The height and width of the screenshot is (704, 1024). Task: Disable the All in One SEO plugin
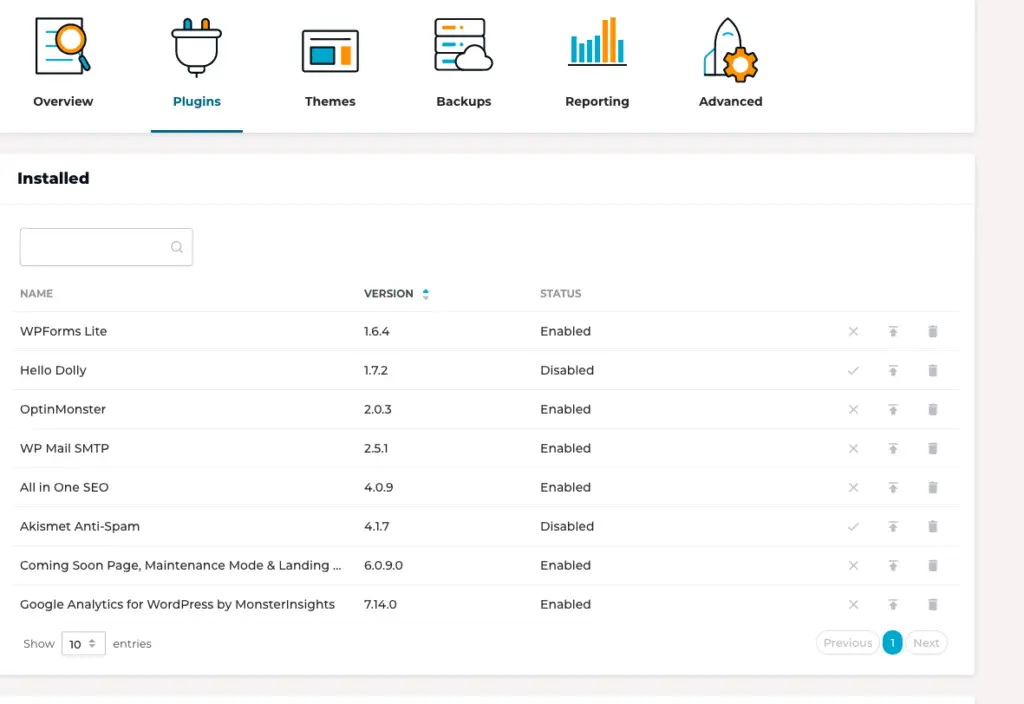click(853, 488)
